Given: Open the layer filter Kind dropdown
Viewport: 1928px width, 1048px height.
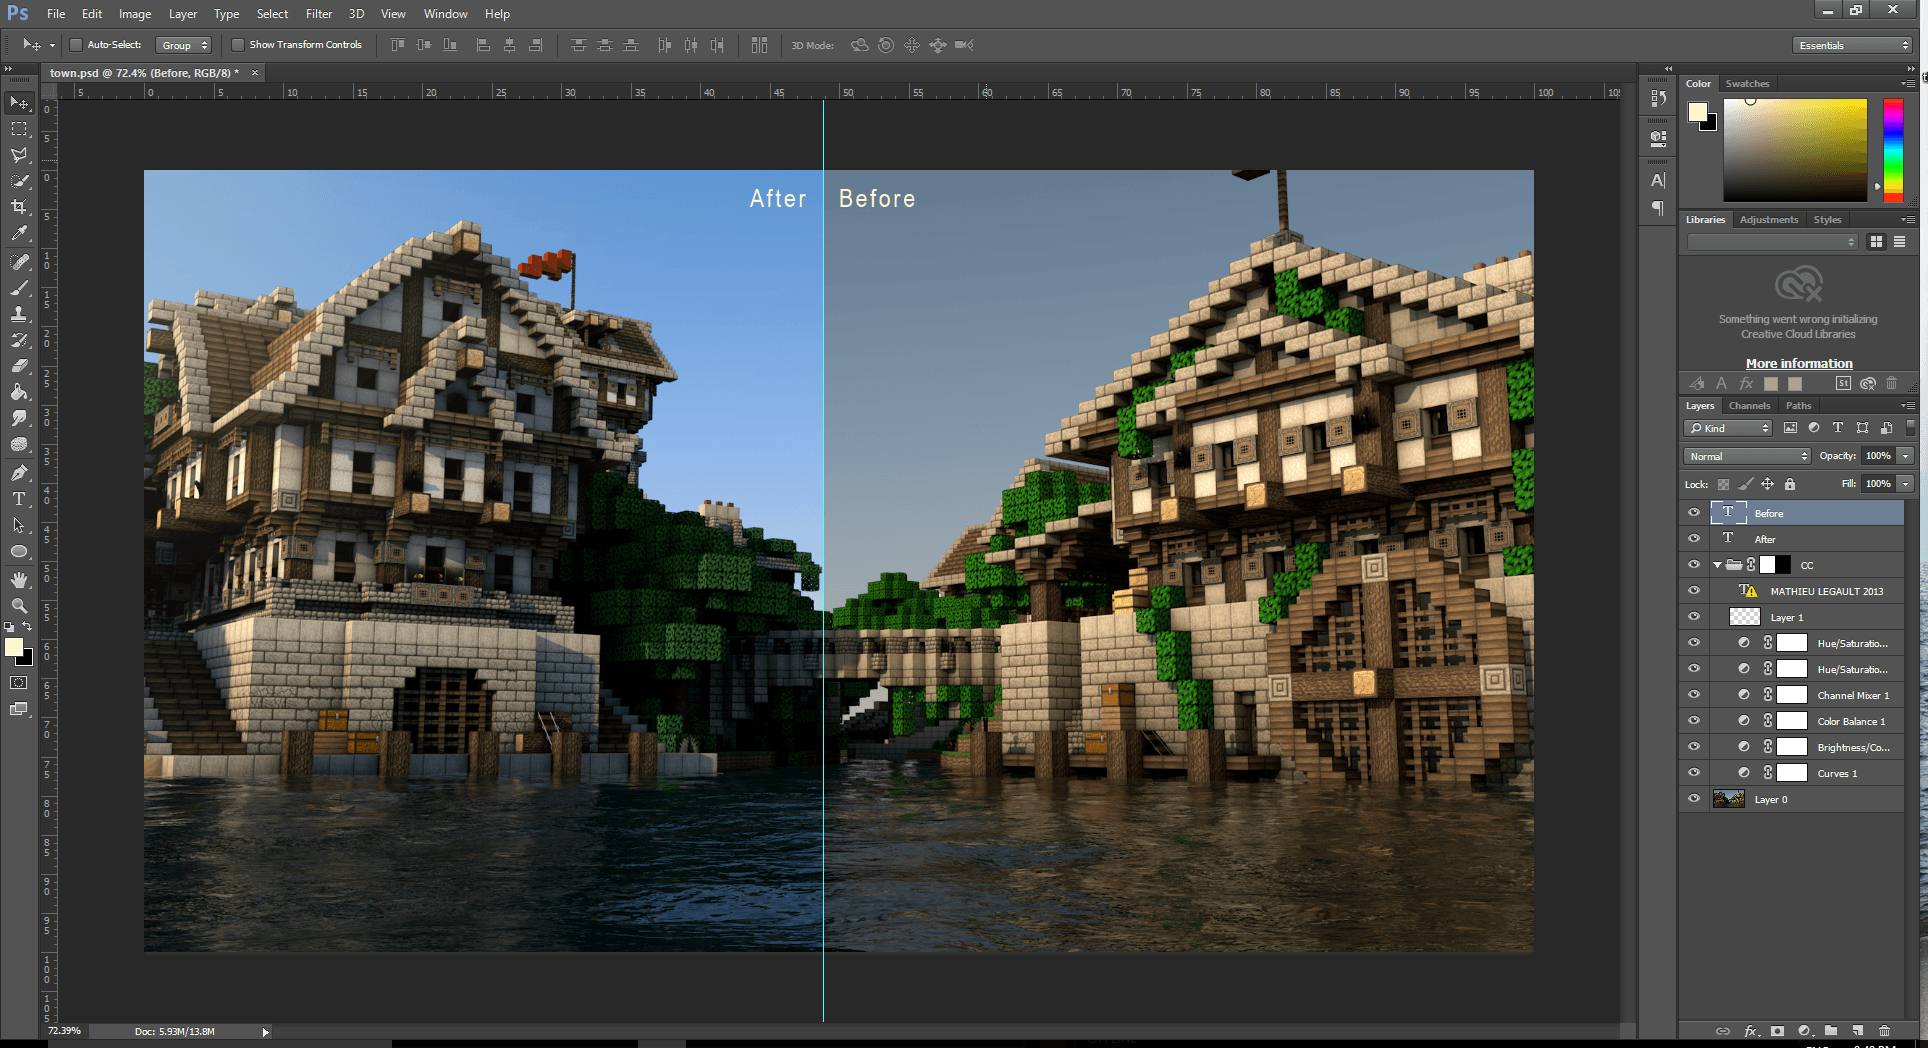Looking at the screenshot, I should (1728, 428).
